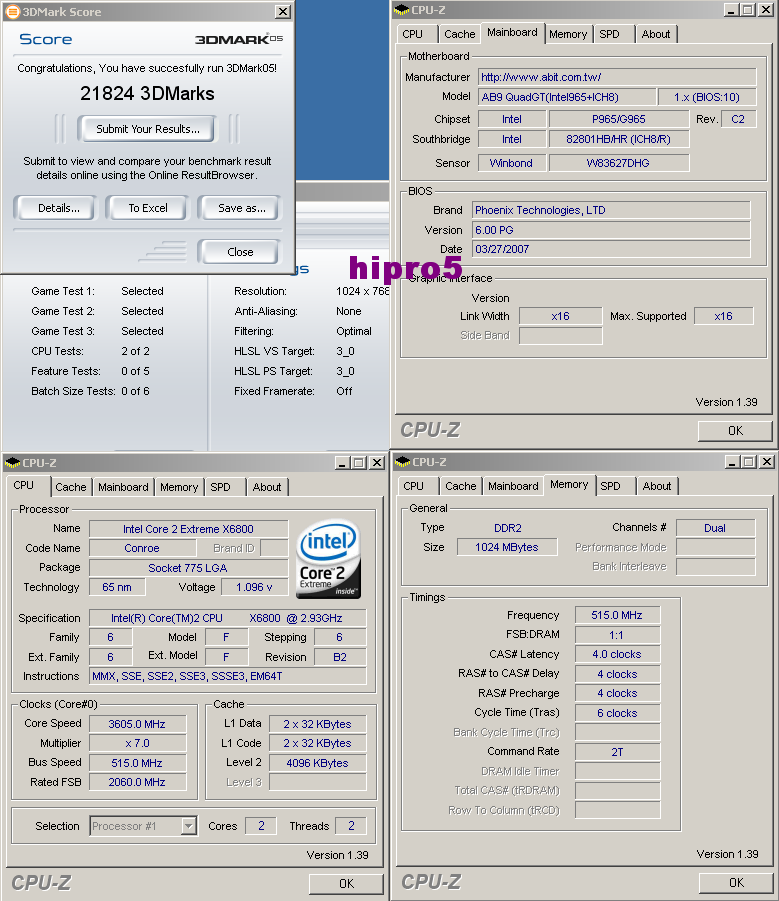This screenshot has height=901, width=779.
Task: Open Cache tab in Mainboard CPU-Z window
Action: (460, 34)
